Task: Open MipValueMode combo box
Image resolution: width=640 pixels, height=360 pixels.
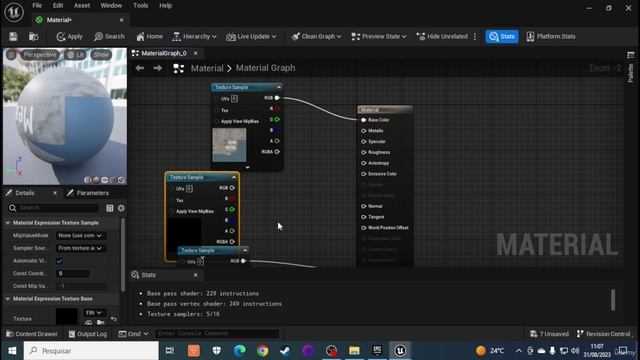Action: click(x=80, y=236)
